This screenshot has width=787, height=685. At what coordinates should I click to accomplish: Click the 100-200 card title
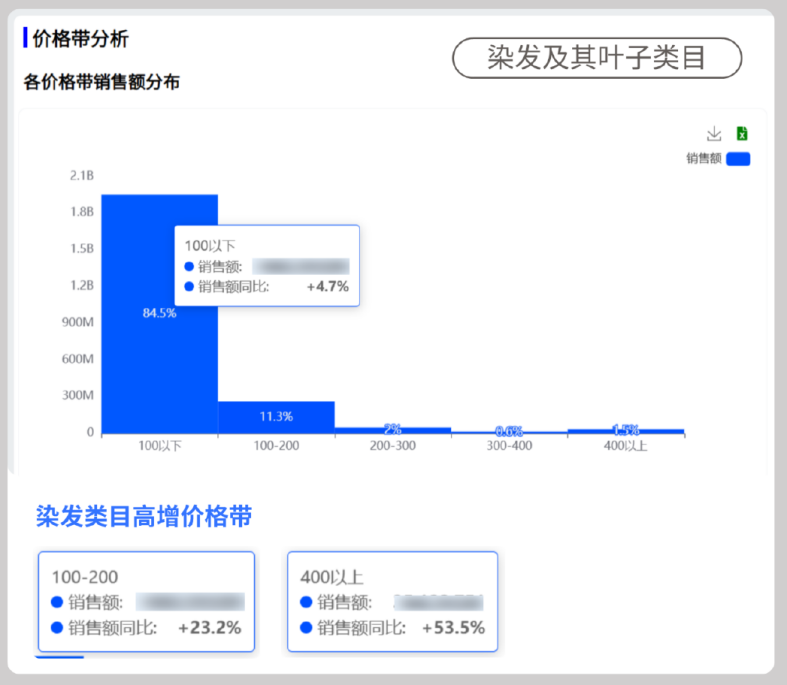(x=85, y=577)
